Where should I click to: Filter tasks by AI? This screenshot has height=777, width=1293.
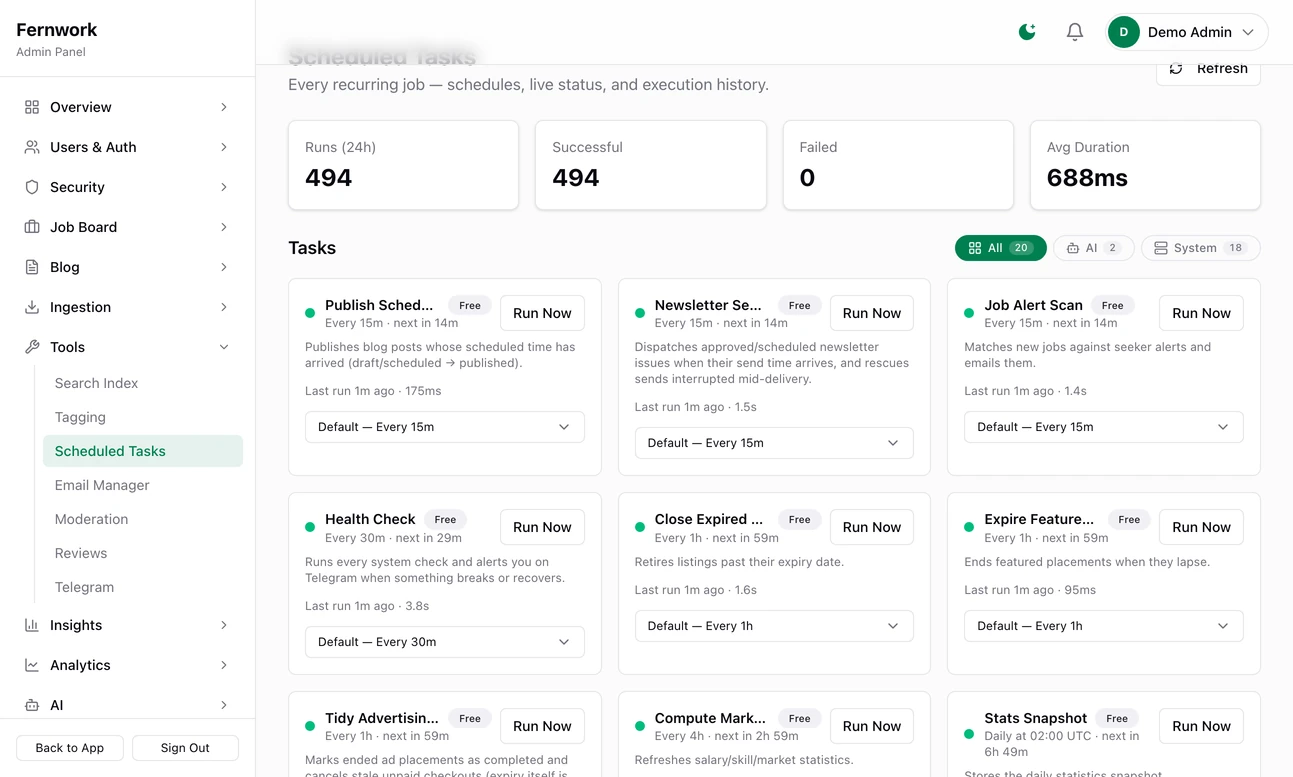coord(1094,248)
